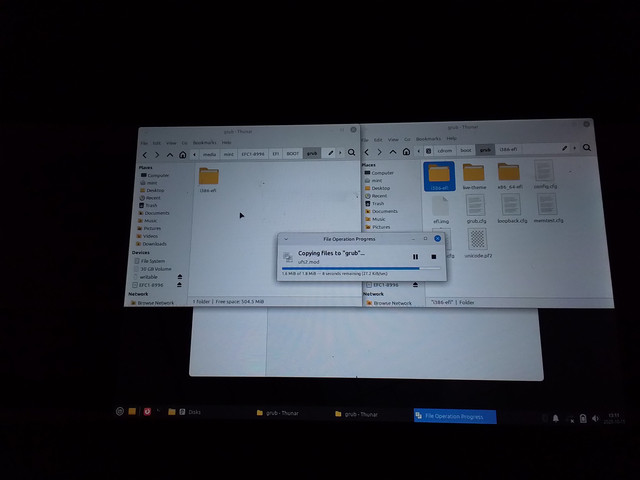640x480 pixels.
Task: Stop the file copy operation
Action: coord(433,257)
